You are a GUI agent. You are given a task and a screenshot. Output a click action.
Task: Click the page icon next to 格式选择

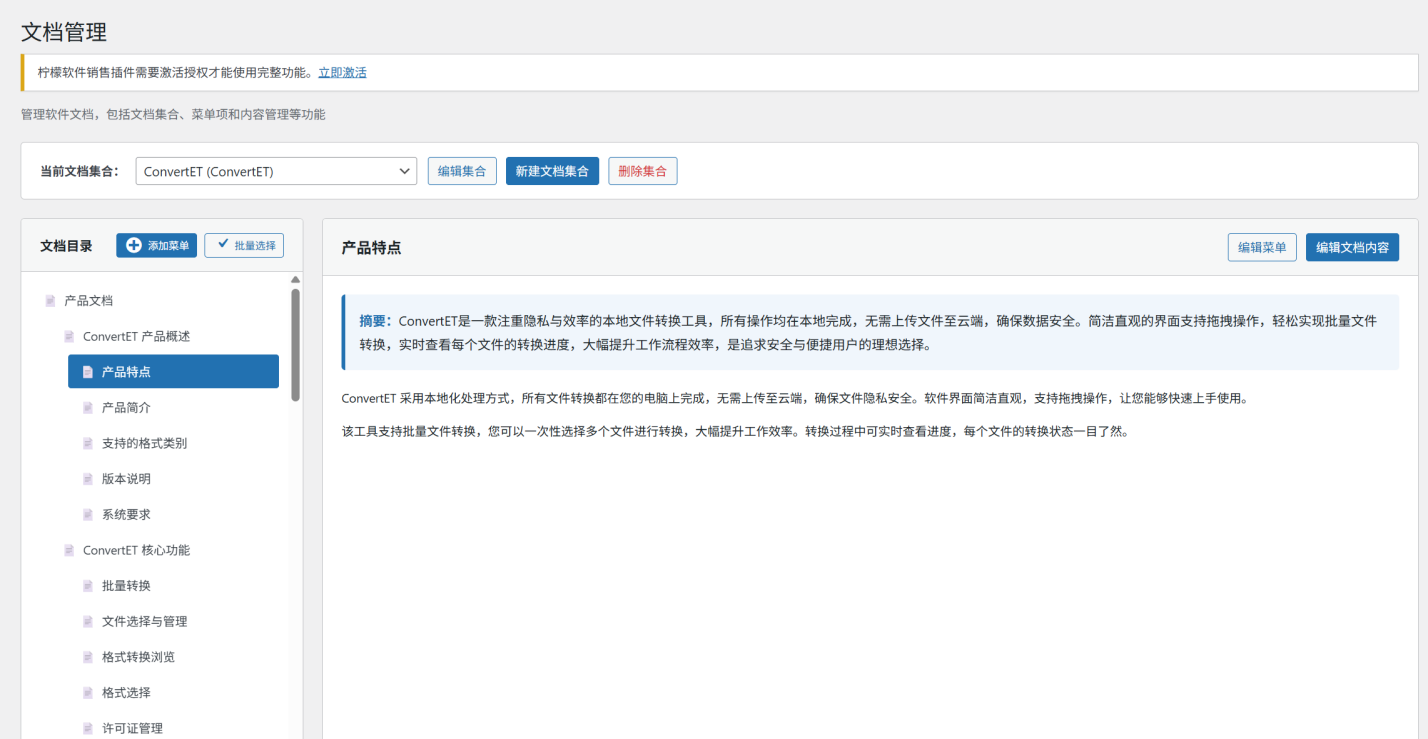88,693
